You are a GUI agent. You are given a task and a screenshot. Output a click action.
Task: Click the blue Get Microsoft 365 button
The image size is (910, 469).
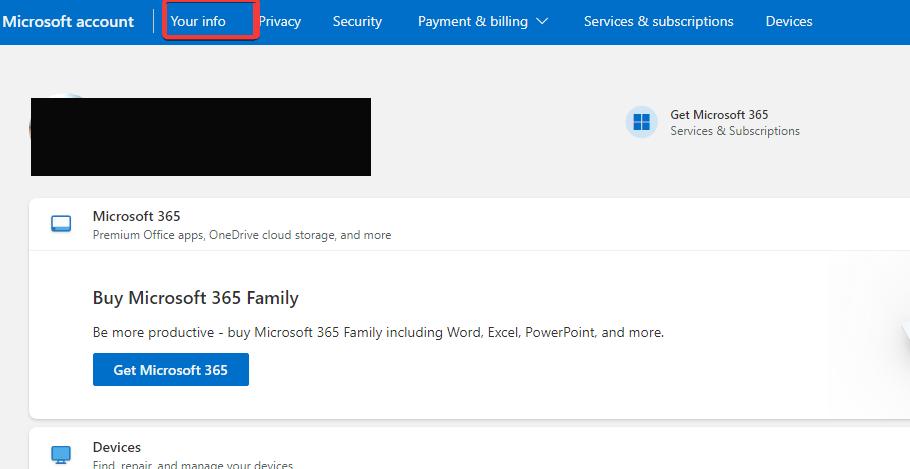pos(171,370)
